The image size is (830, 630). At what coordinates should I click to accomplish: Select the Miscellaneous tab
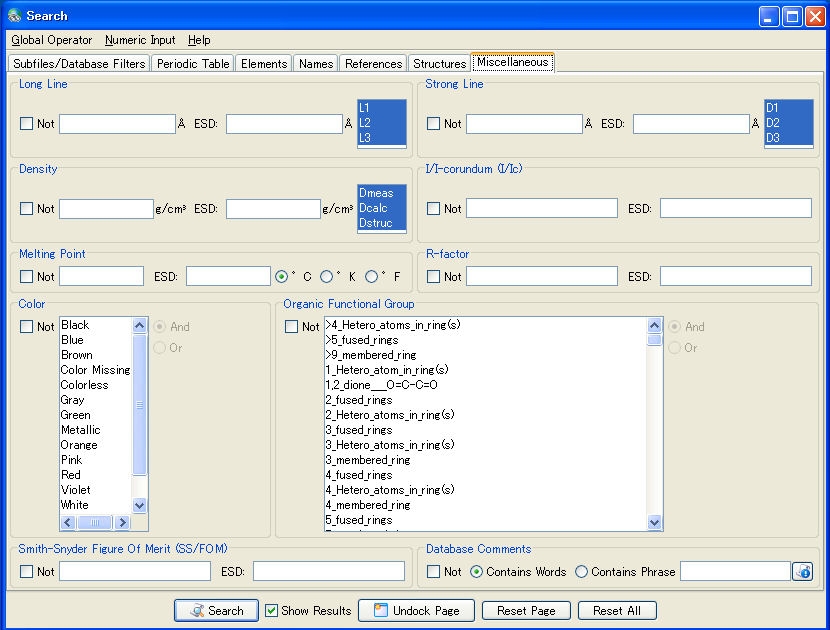[512, 62]
